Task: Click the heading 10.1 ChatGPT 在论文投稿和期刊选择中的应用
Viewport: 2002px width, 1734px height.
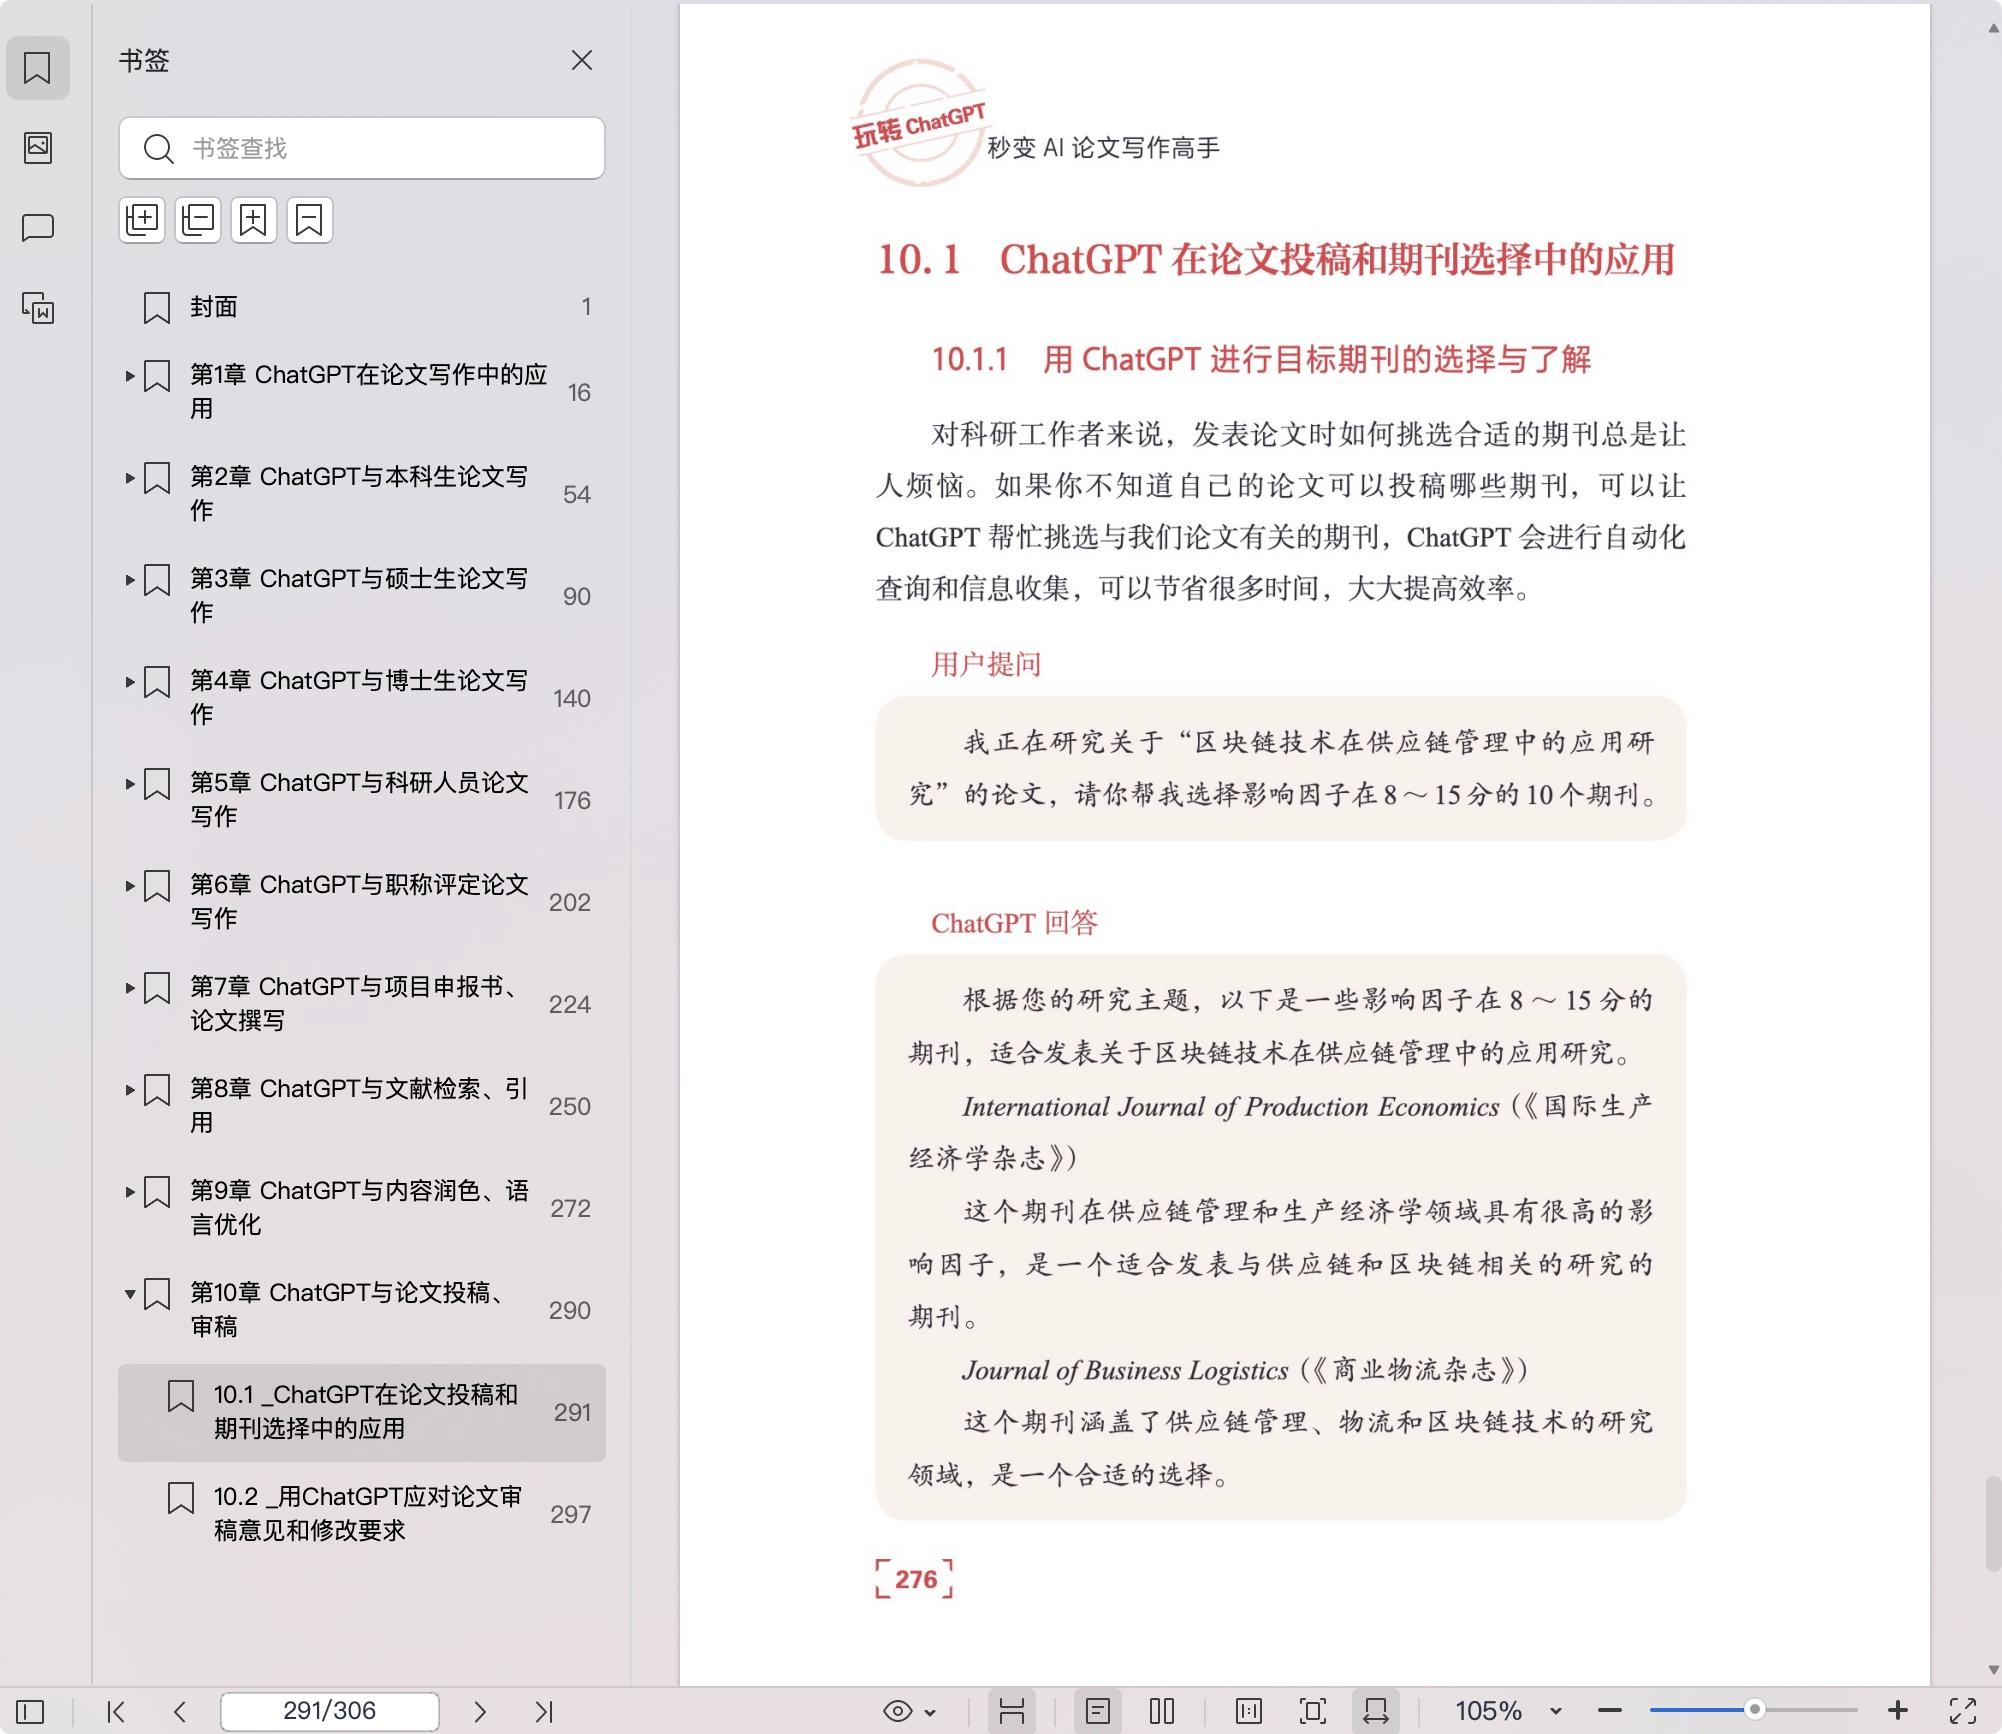Action: pos(1276,260)
